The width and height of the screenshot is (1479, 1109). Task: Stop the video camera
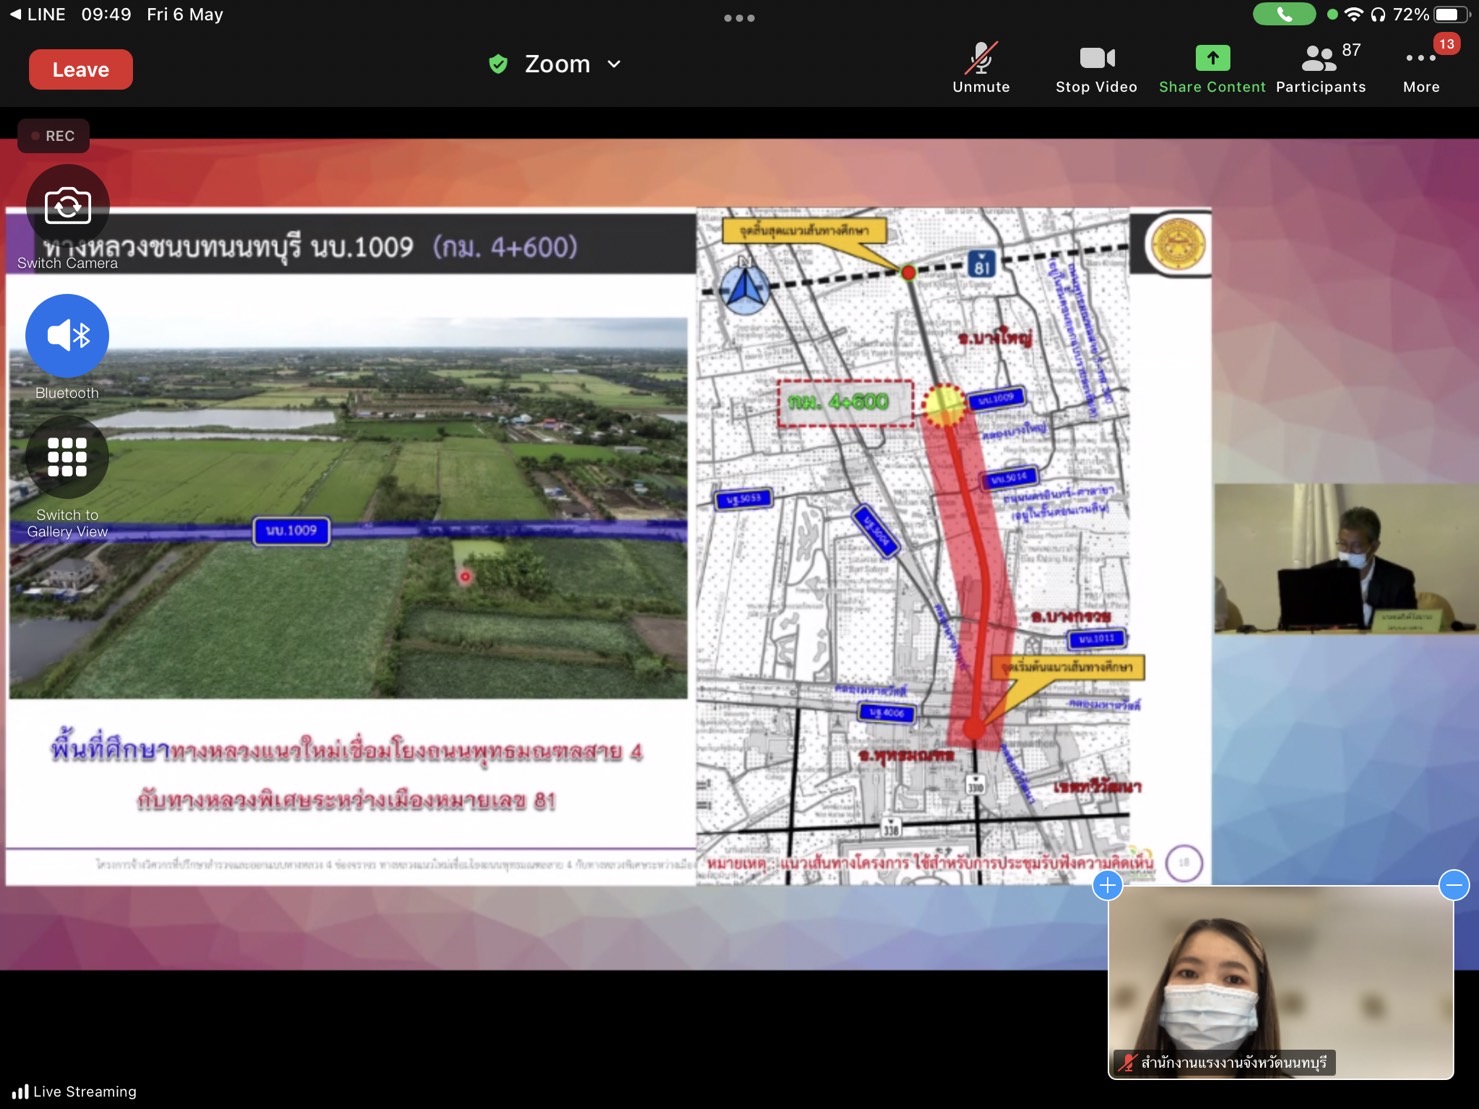pyautogui.click(x=1096, y=68)
